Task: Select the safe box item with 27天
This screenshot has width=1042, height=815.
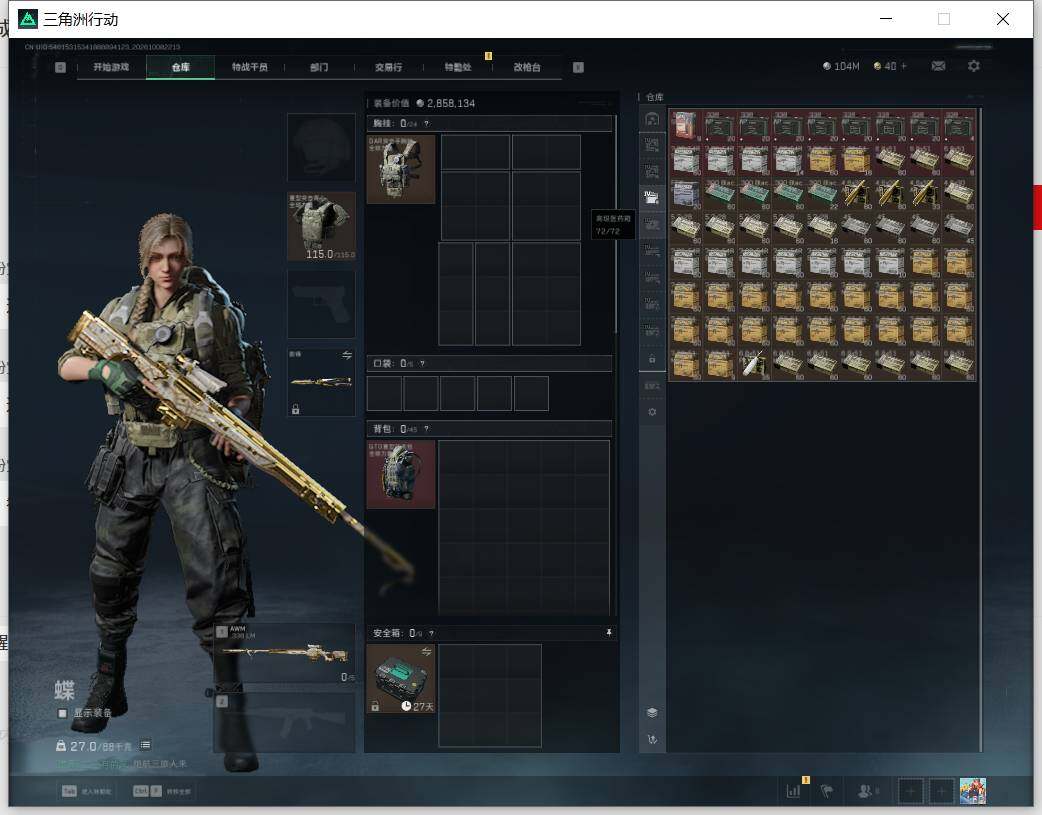Action: point(401,679)
